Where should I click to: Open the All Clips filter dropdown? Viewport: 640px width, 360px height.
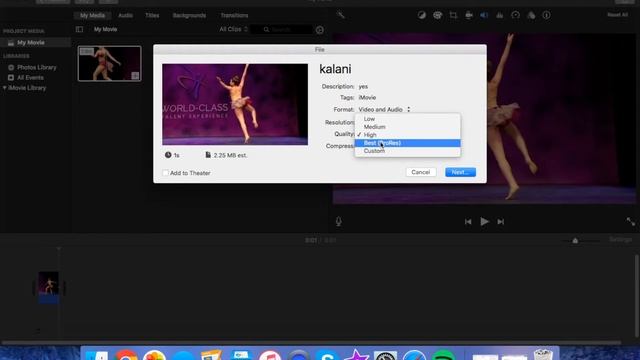click(x=233, y=29)
